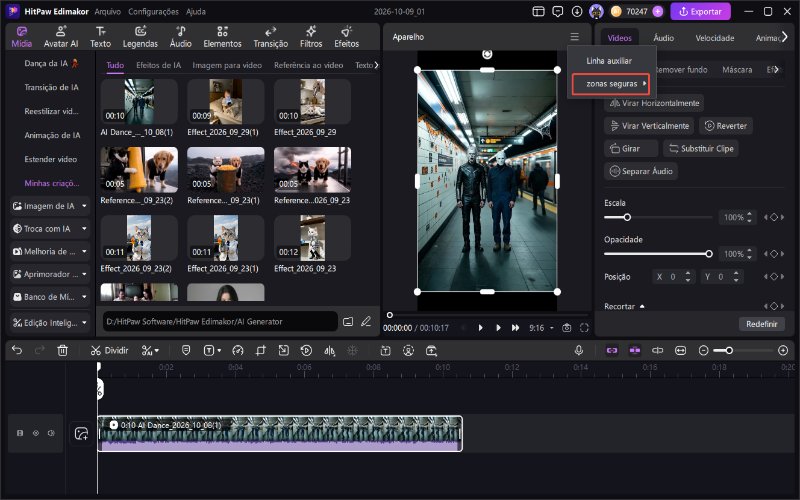Click Substituir Clipe button

[x=701, y=148]
